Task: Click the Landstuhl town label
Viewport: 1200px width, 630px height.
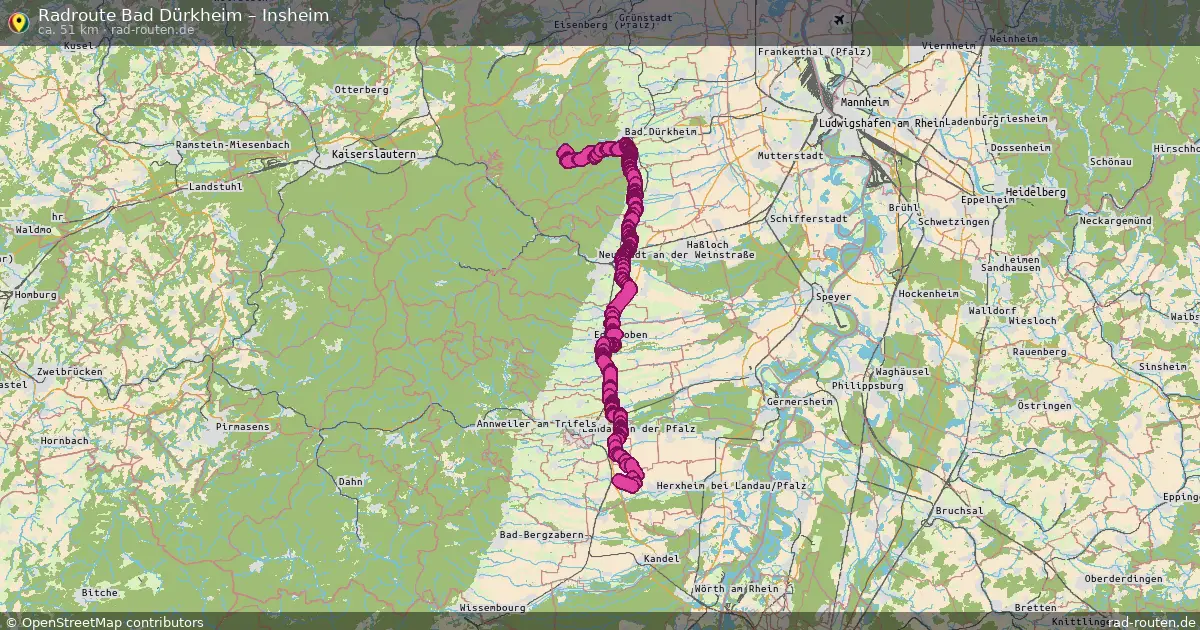Action: pyautogui.click(x=215, y=187)
